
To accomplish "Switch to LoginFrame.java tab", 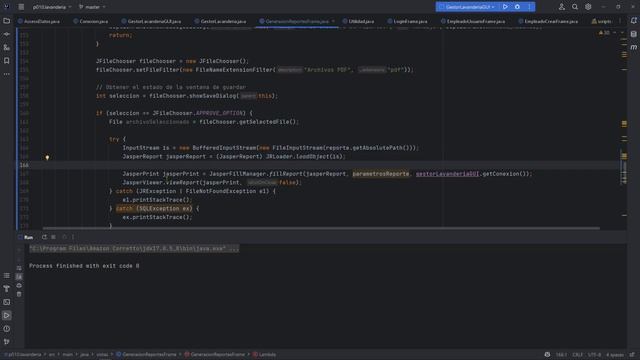I will pos(407,21).
